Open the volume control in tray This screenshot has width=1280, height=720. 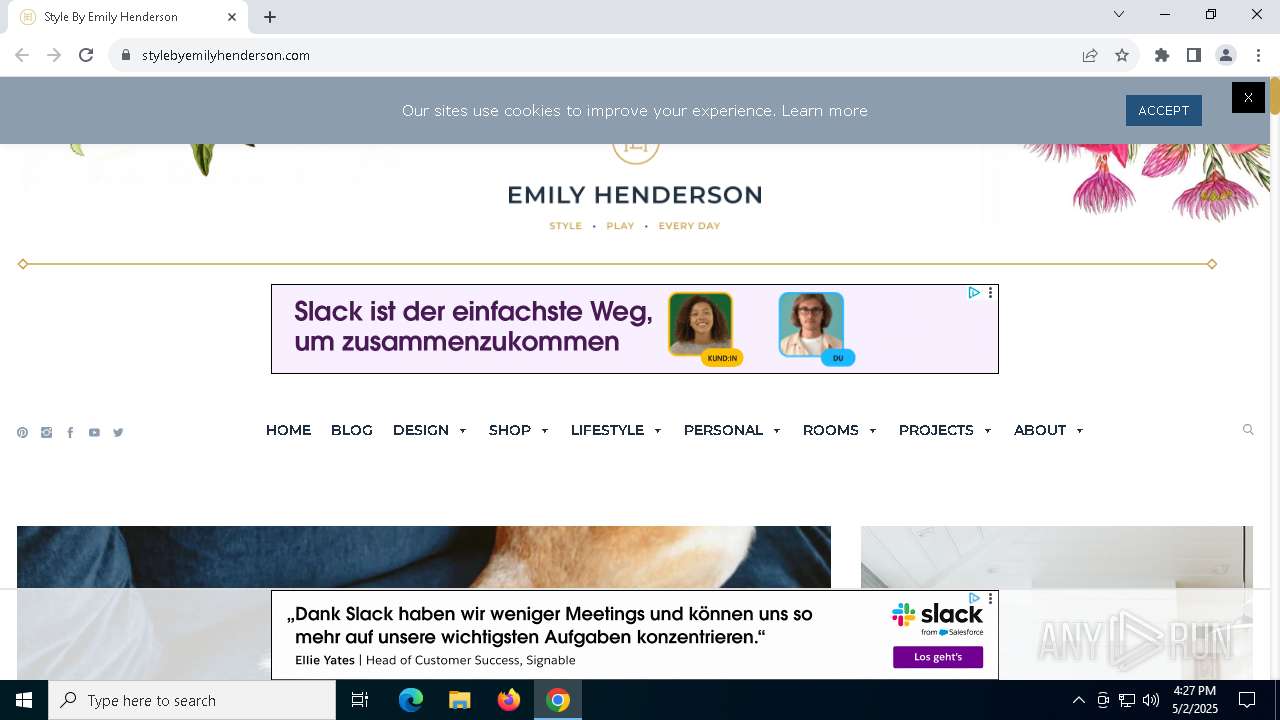(x=1151, y=700)
